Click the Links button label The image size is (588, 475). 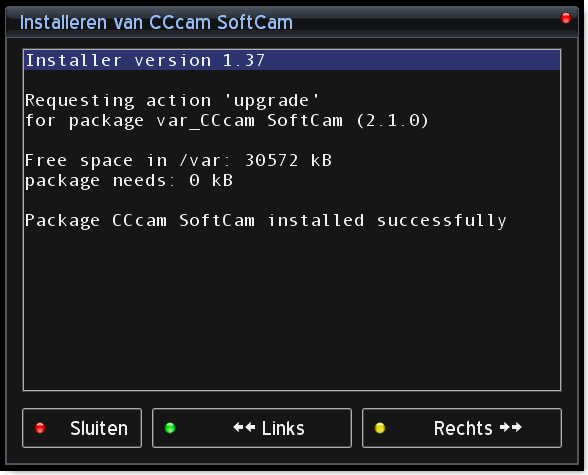(x=283, y=428)
